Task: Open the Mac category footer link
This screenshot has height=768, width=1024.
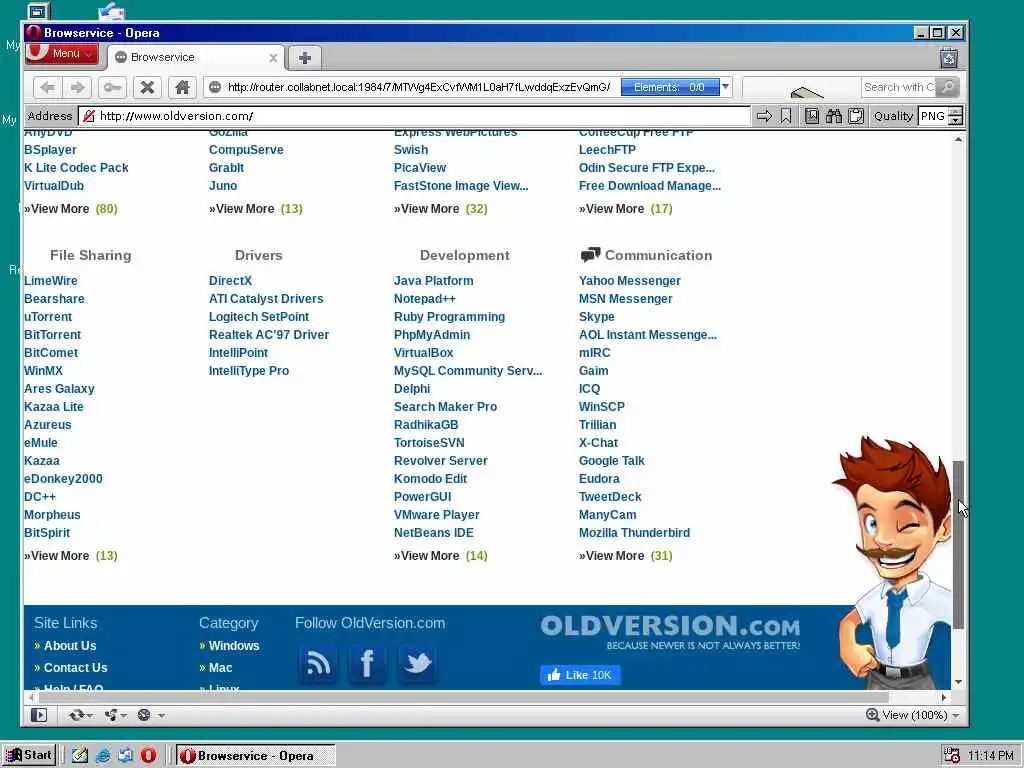Action: point(220,668)
